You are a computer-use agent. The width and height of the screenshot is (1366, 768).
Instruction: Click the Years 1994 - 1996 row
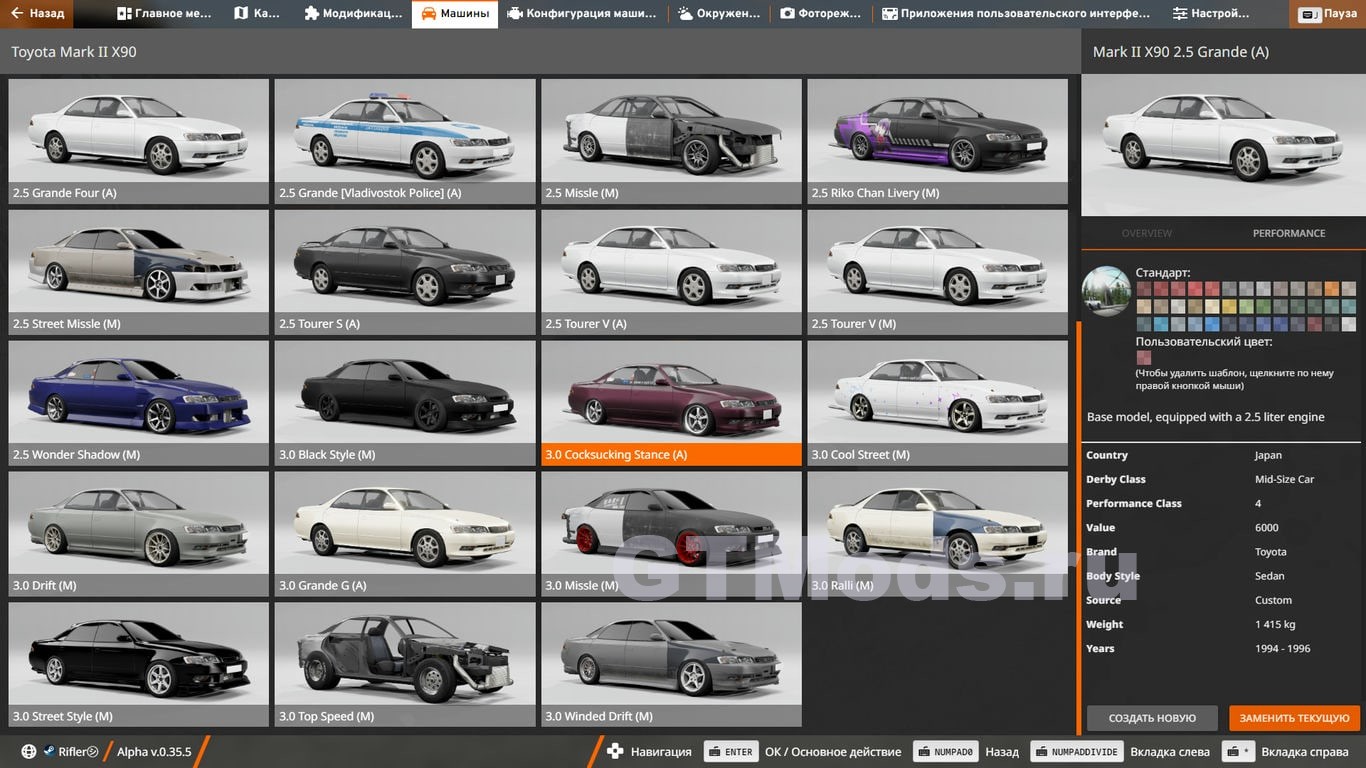click(1221, 648)
